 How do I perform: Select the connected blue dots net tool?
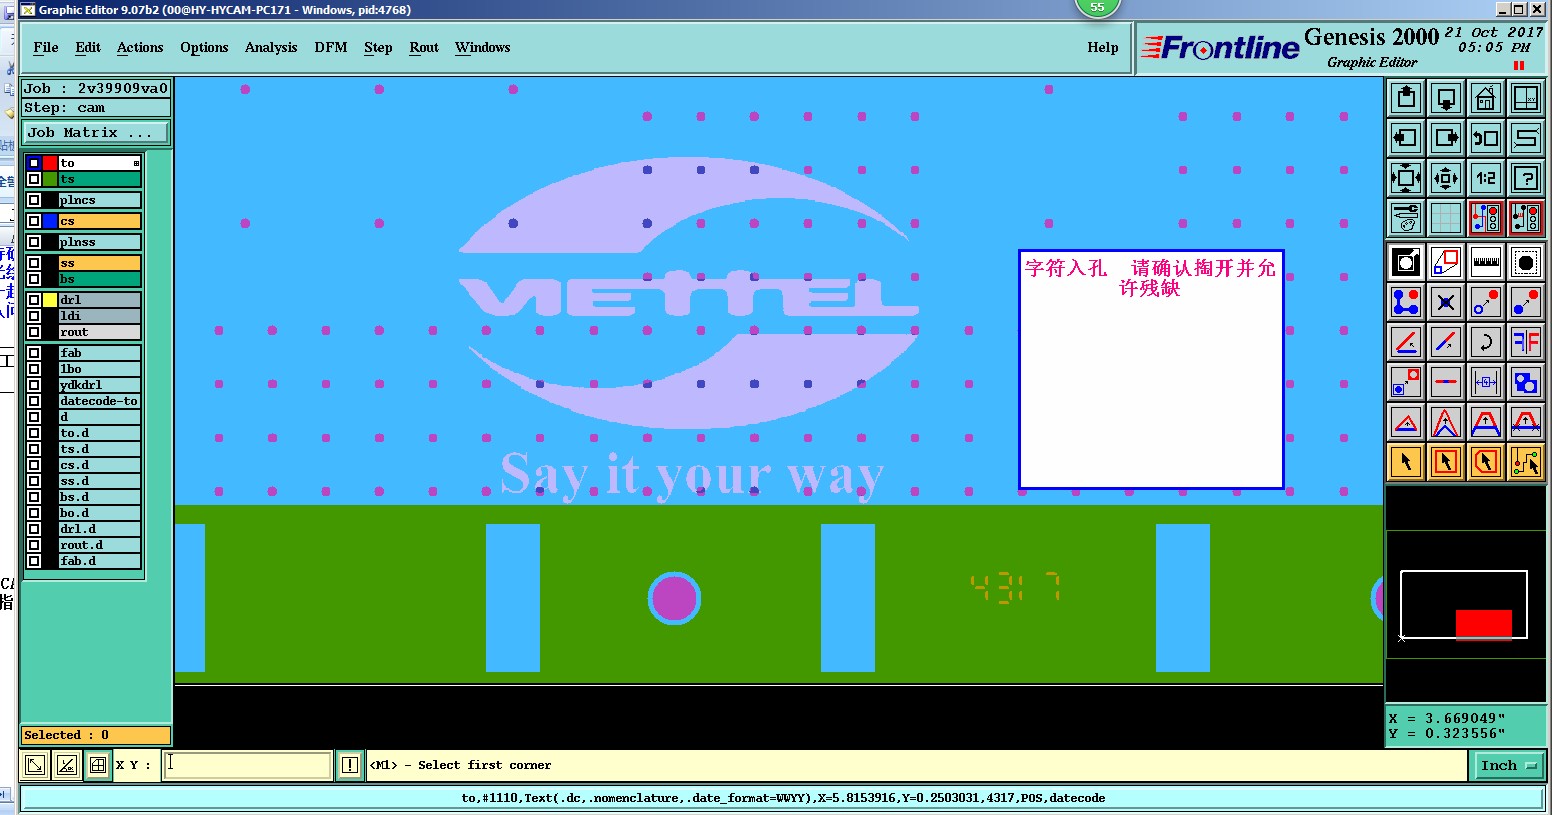[x=1406, y=302]
